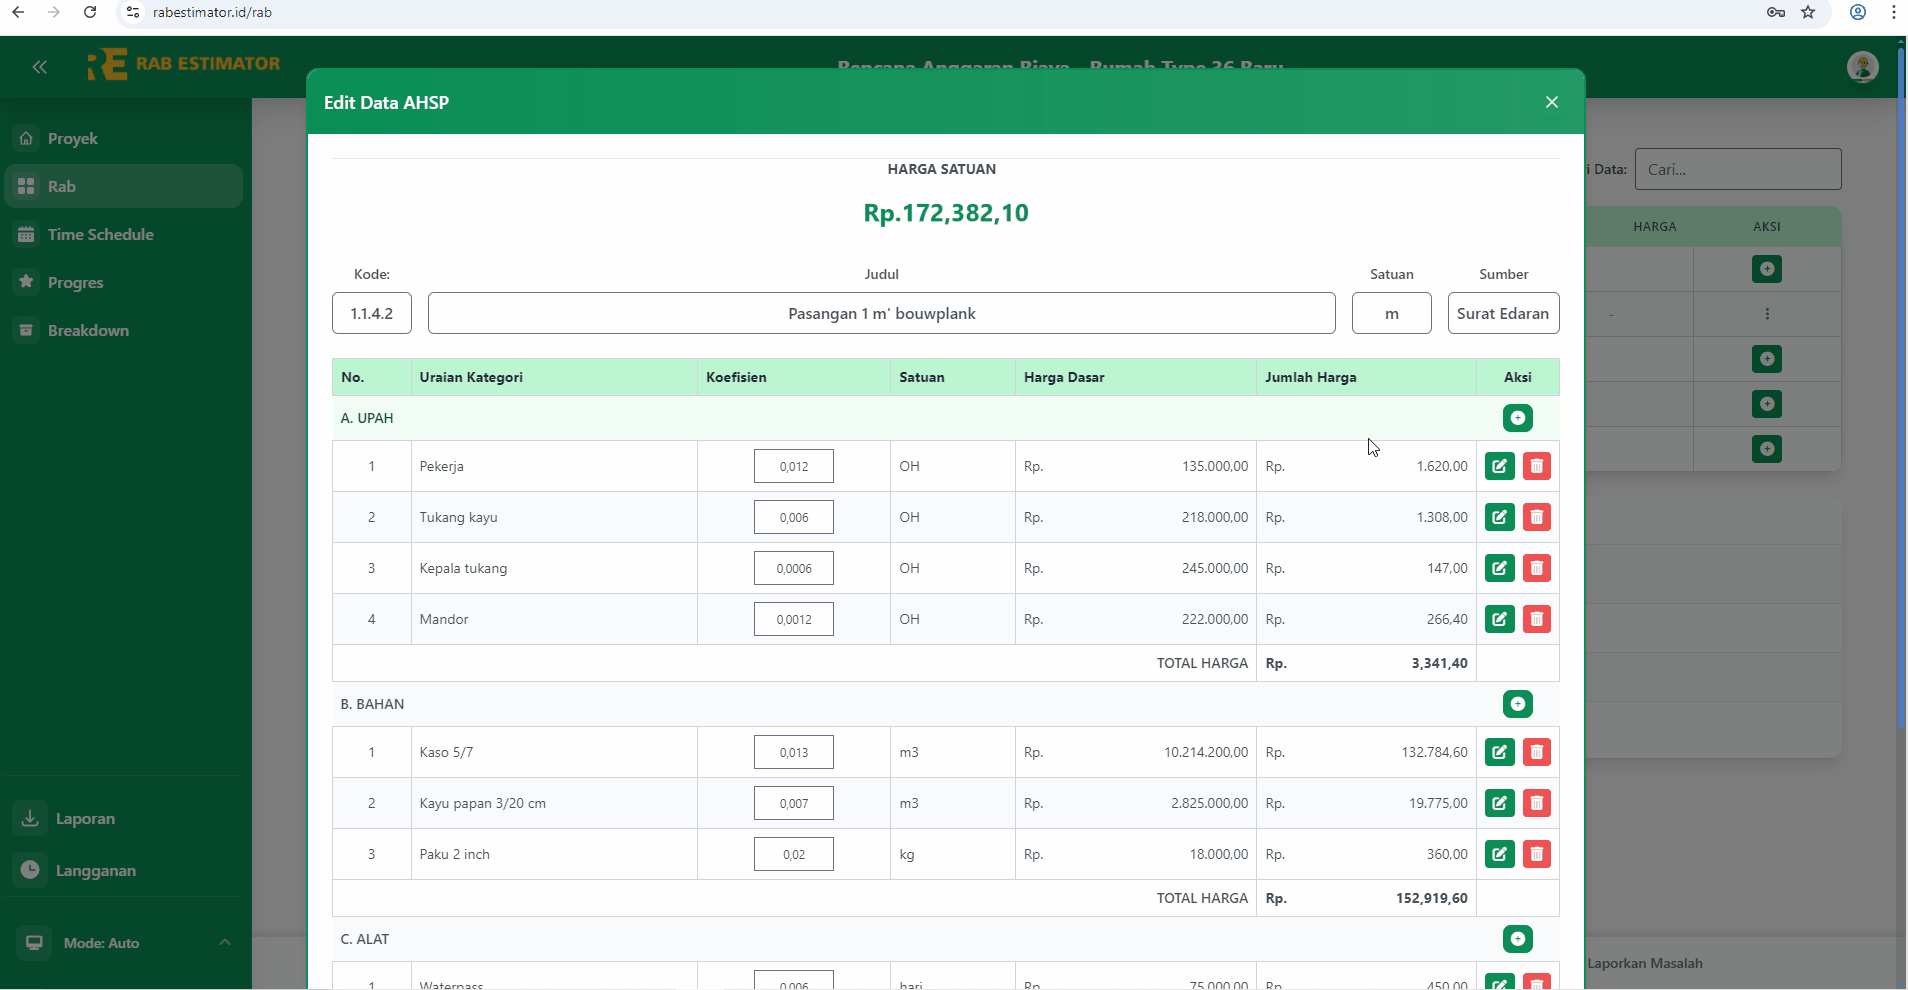Open the browser three-dot menu
Image resolution: width=1908 pixels, height=990 pixels.
[1893, 13]
